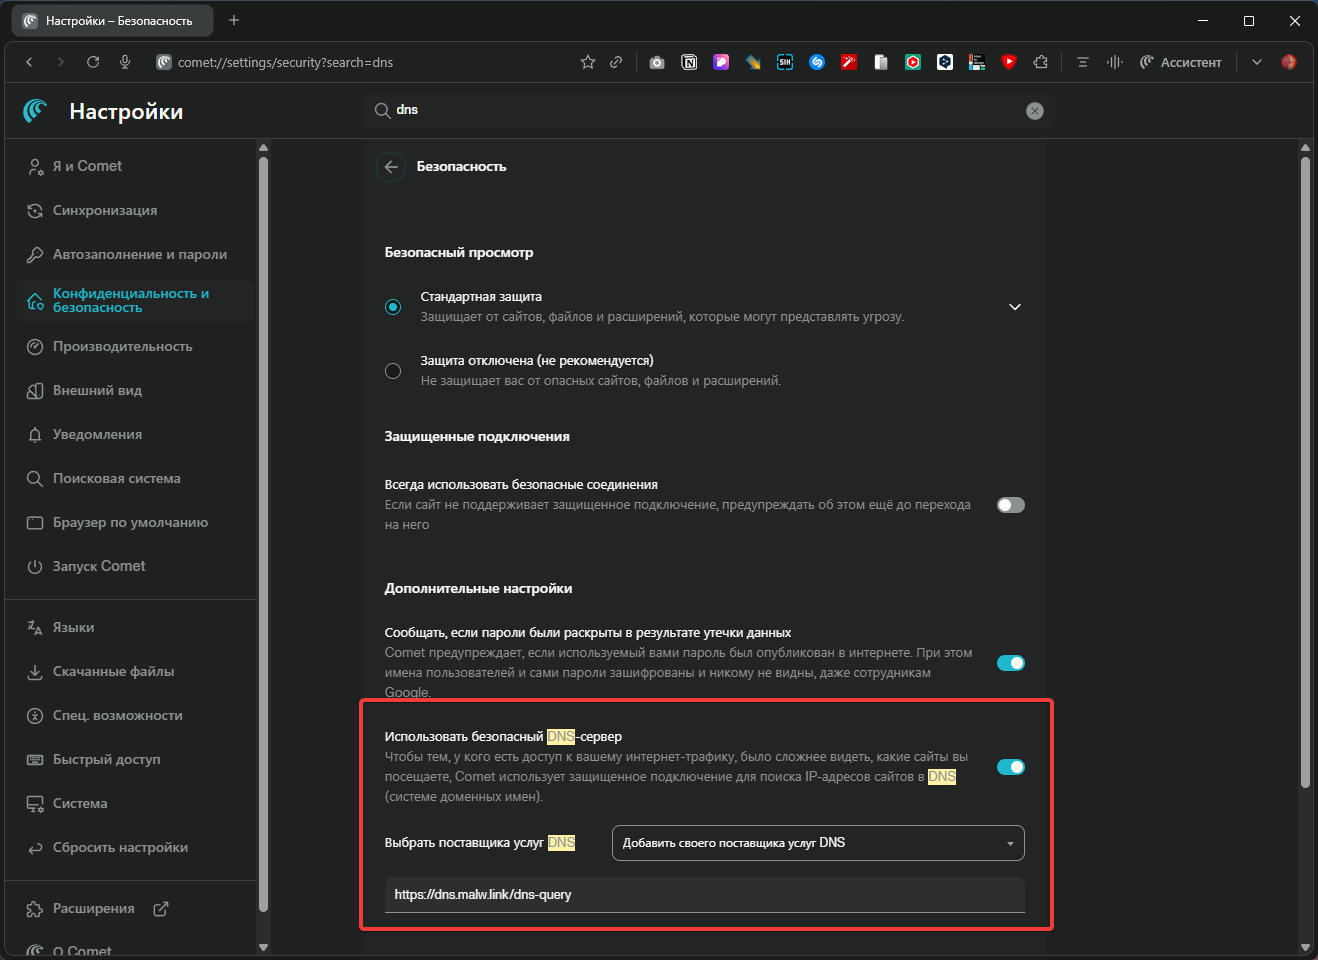The image size is (1318, 960).
Task: Включить Всегда использовать безопасные соединения
Action: click(1010, 505)
